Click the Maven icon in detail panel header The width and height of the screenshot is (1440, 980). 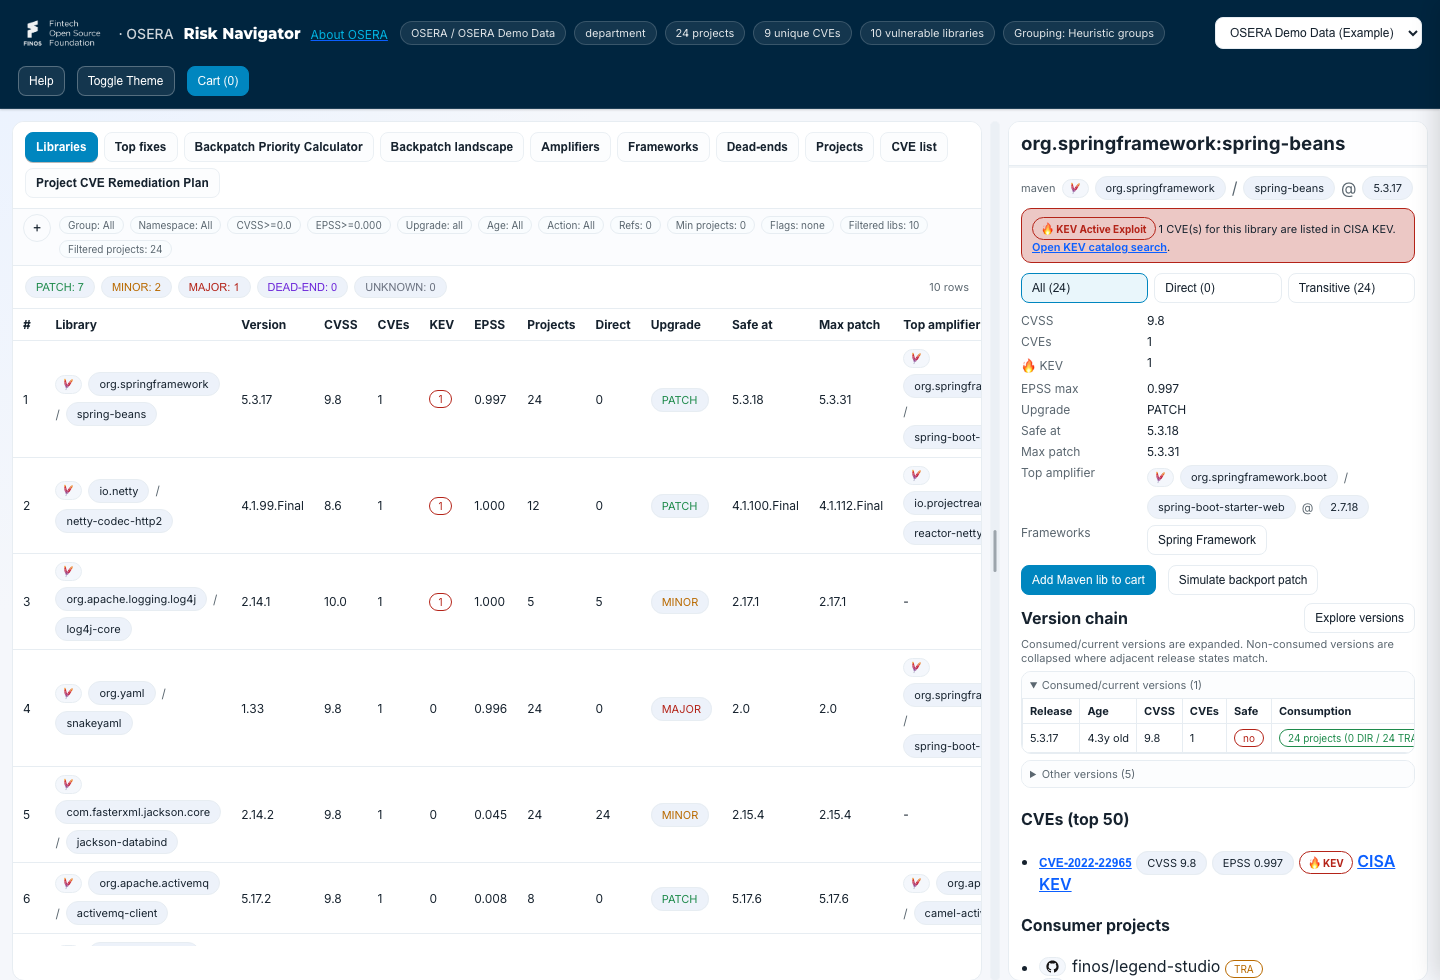pyautogui.click(x=1075, y=188)
